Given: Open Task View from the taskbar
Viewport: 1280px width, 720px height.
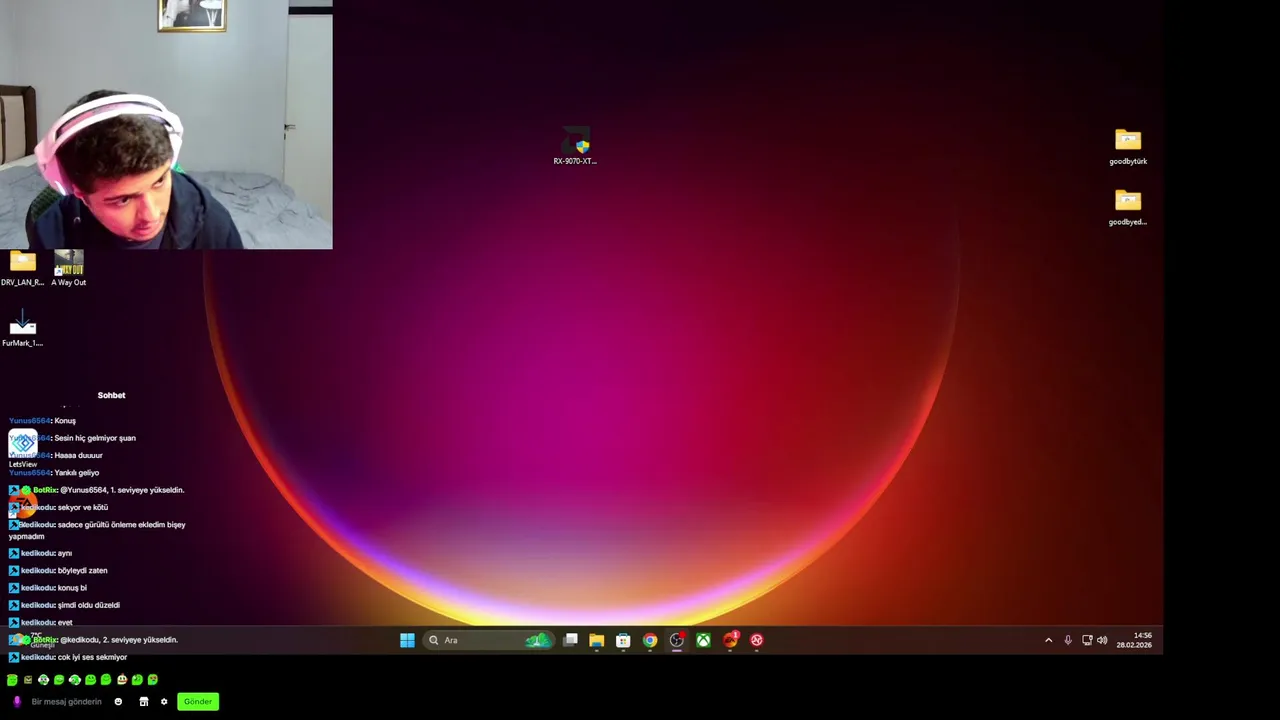Looking at the screenshot, I should click(570, 640).
